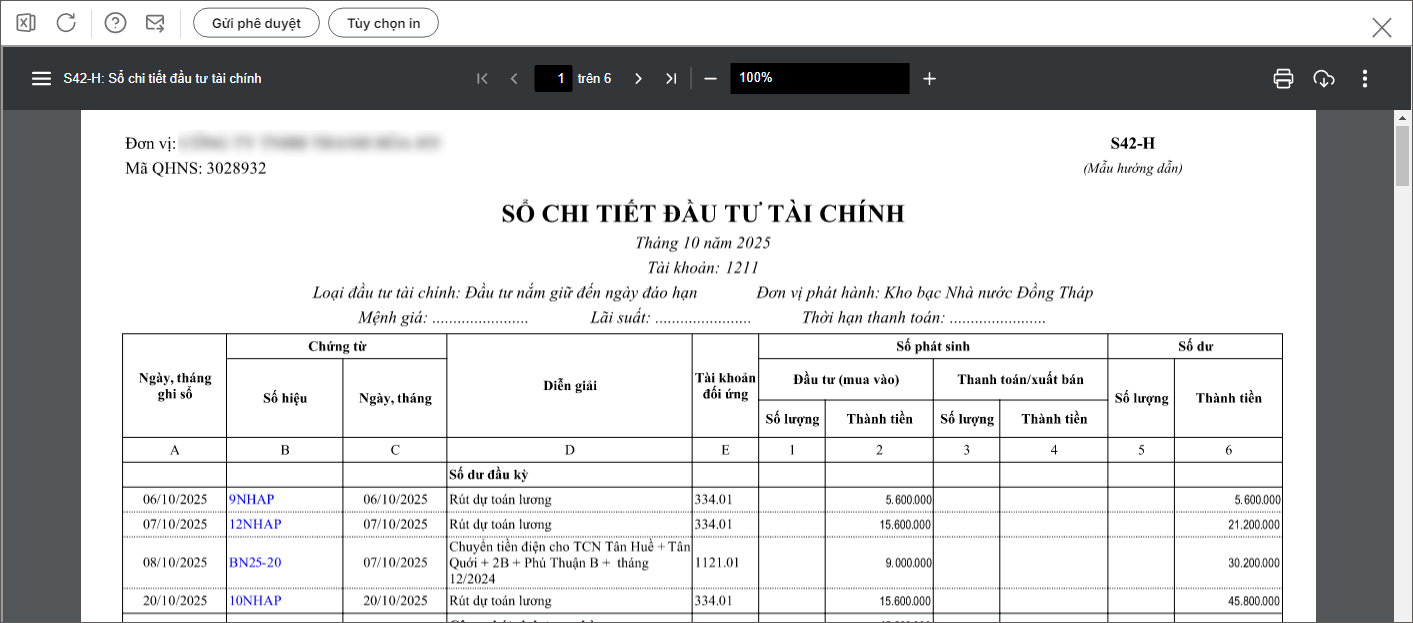Image resolution: width=1413 pixels, height=623 pixels.
Task: Click the 100% zoom level field
Action: (819, 78)
